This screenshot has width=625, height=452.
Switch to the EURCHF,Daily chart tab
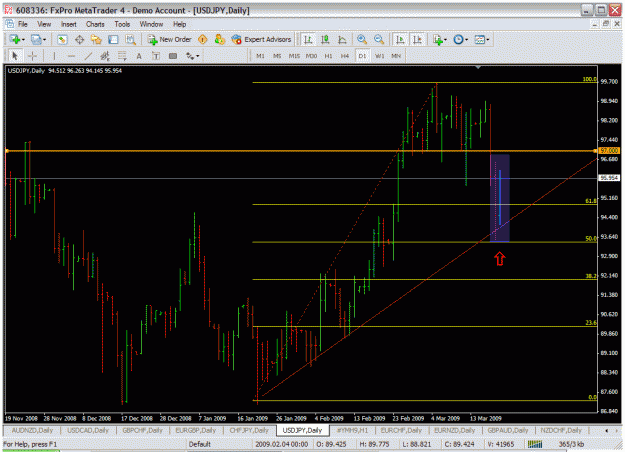pyautogui.click(x=401, y=430)
